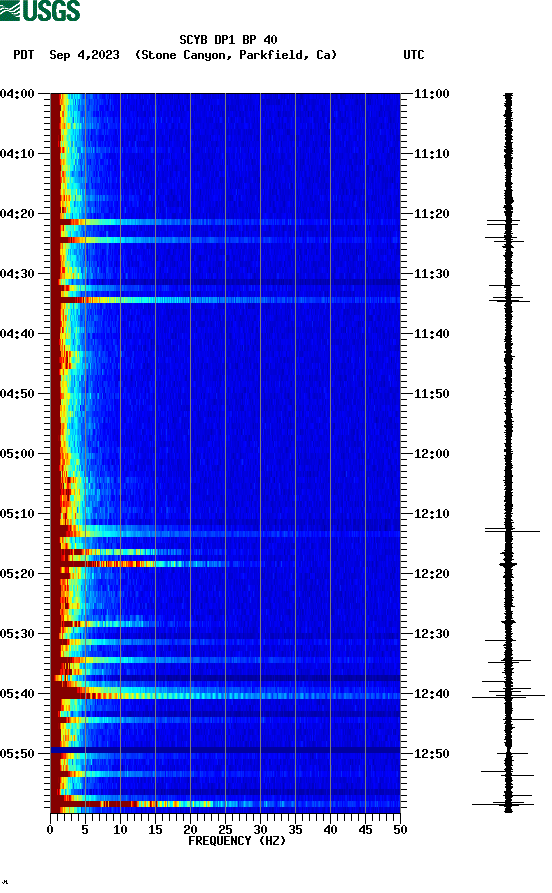
Task: Select the title 'SCYB DP1 BP 40'
Action: 228,40
